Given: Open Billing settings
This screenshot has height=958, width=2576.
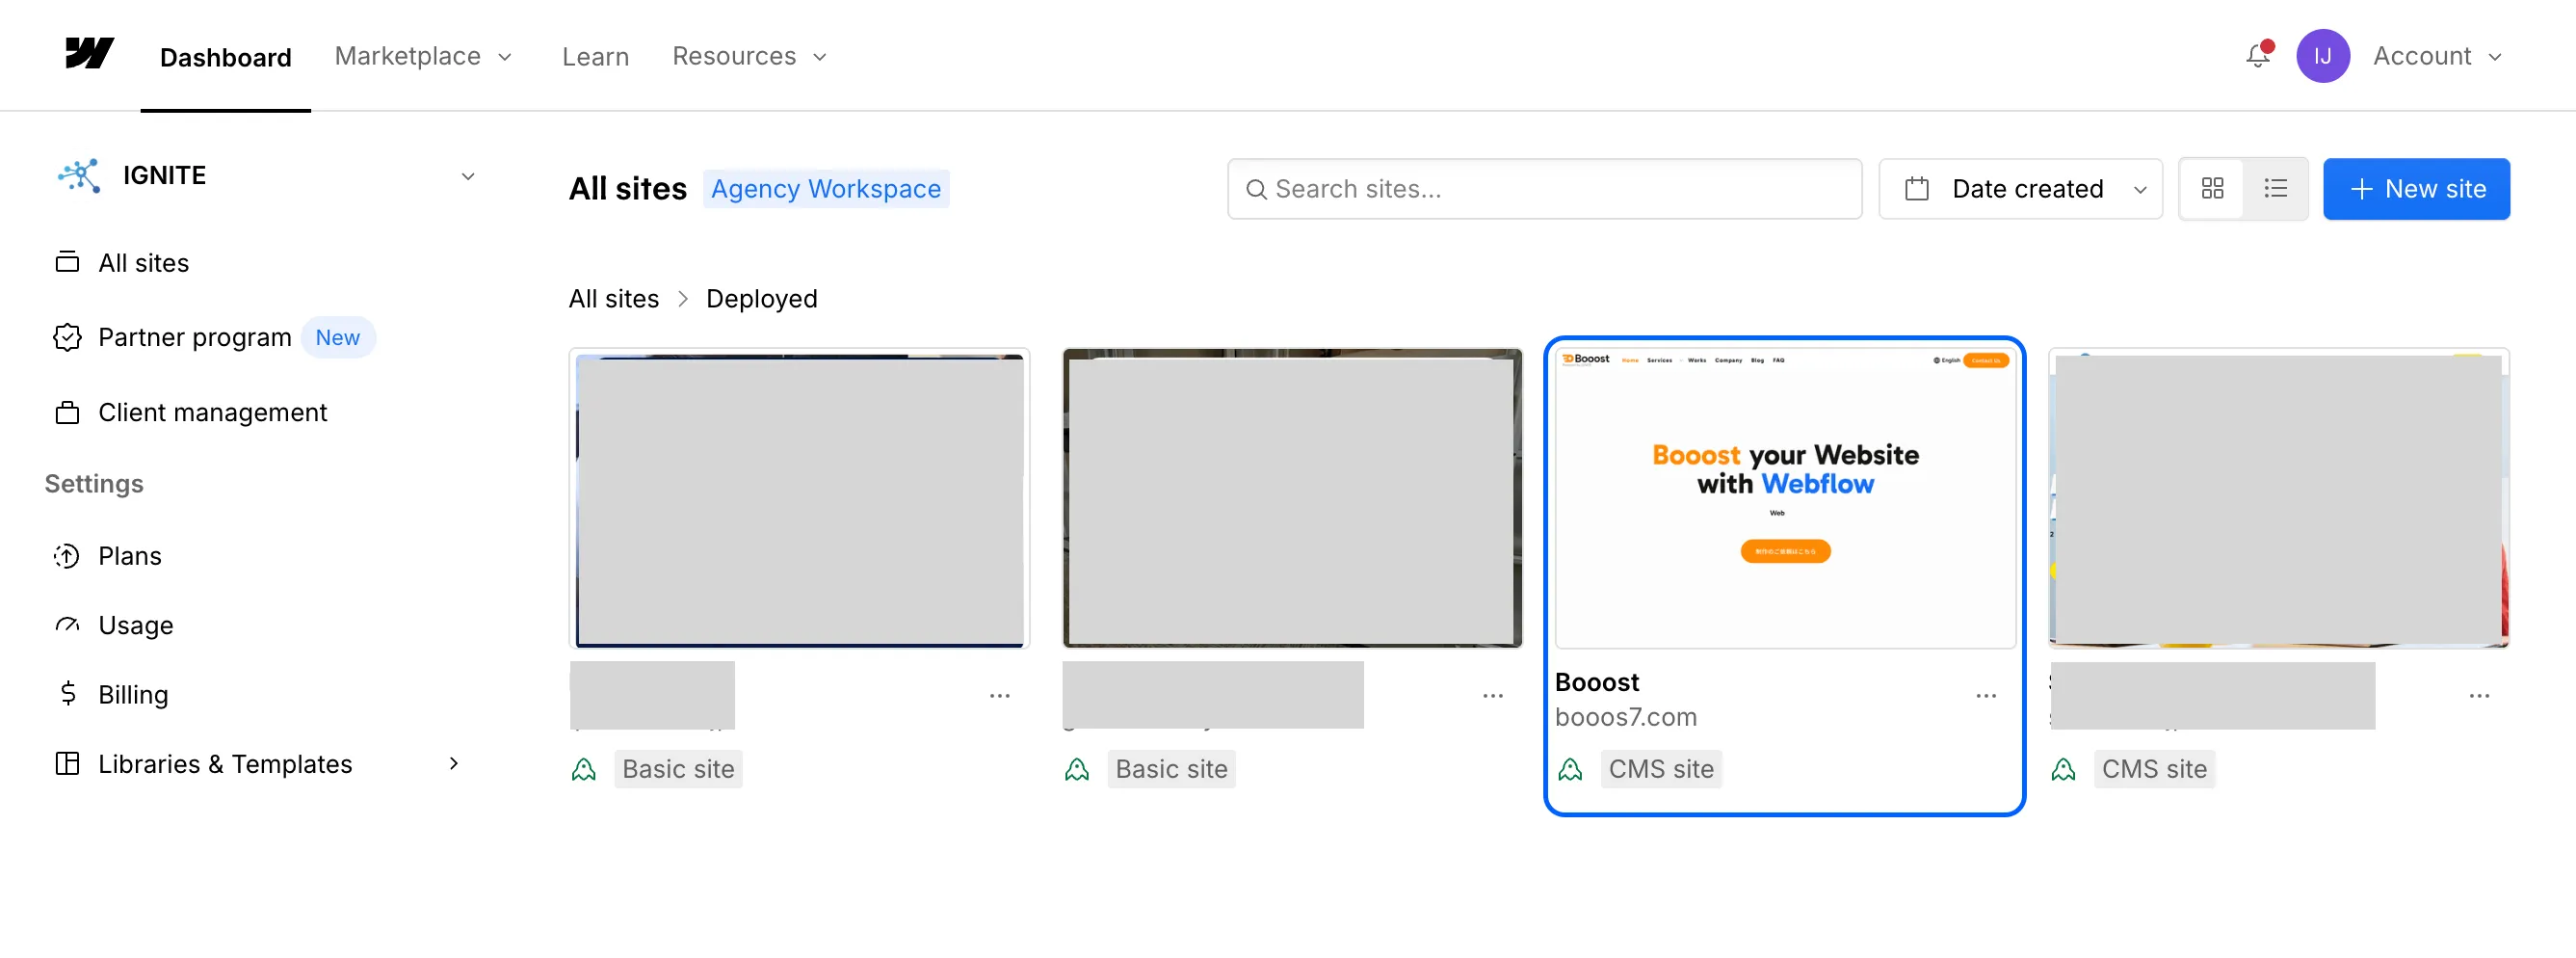Looking at the screenshot, I should (x=133, y=693).
